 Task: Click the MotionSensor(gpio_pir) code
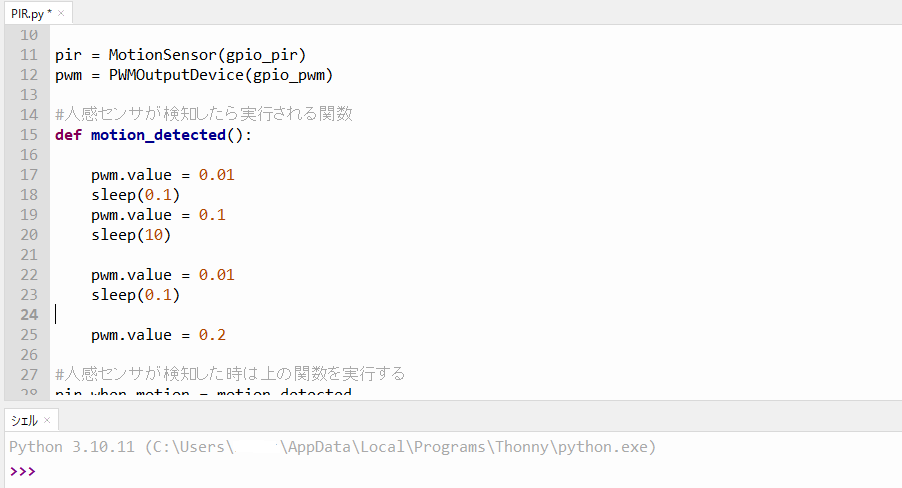point(207,55)
